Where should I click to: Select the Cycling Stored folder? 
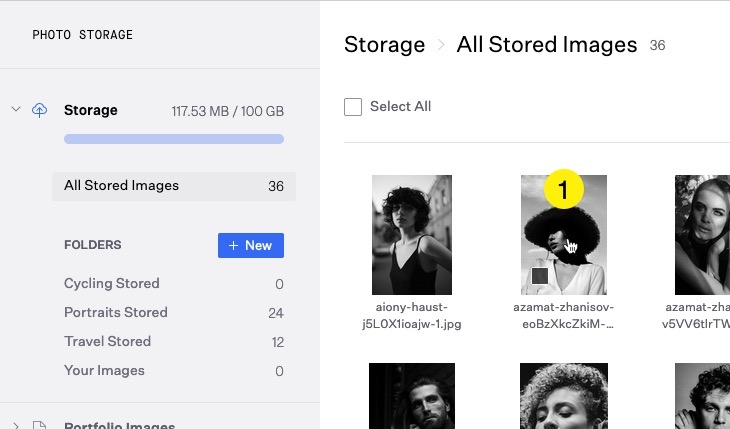pos(111,284)
